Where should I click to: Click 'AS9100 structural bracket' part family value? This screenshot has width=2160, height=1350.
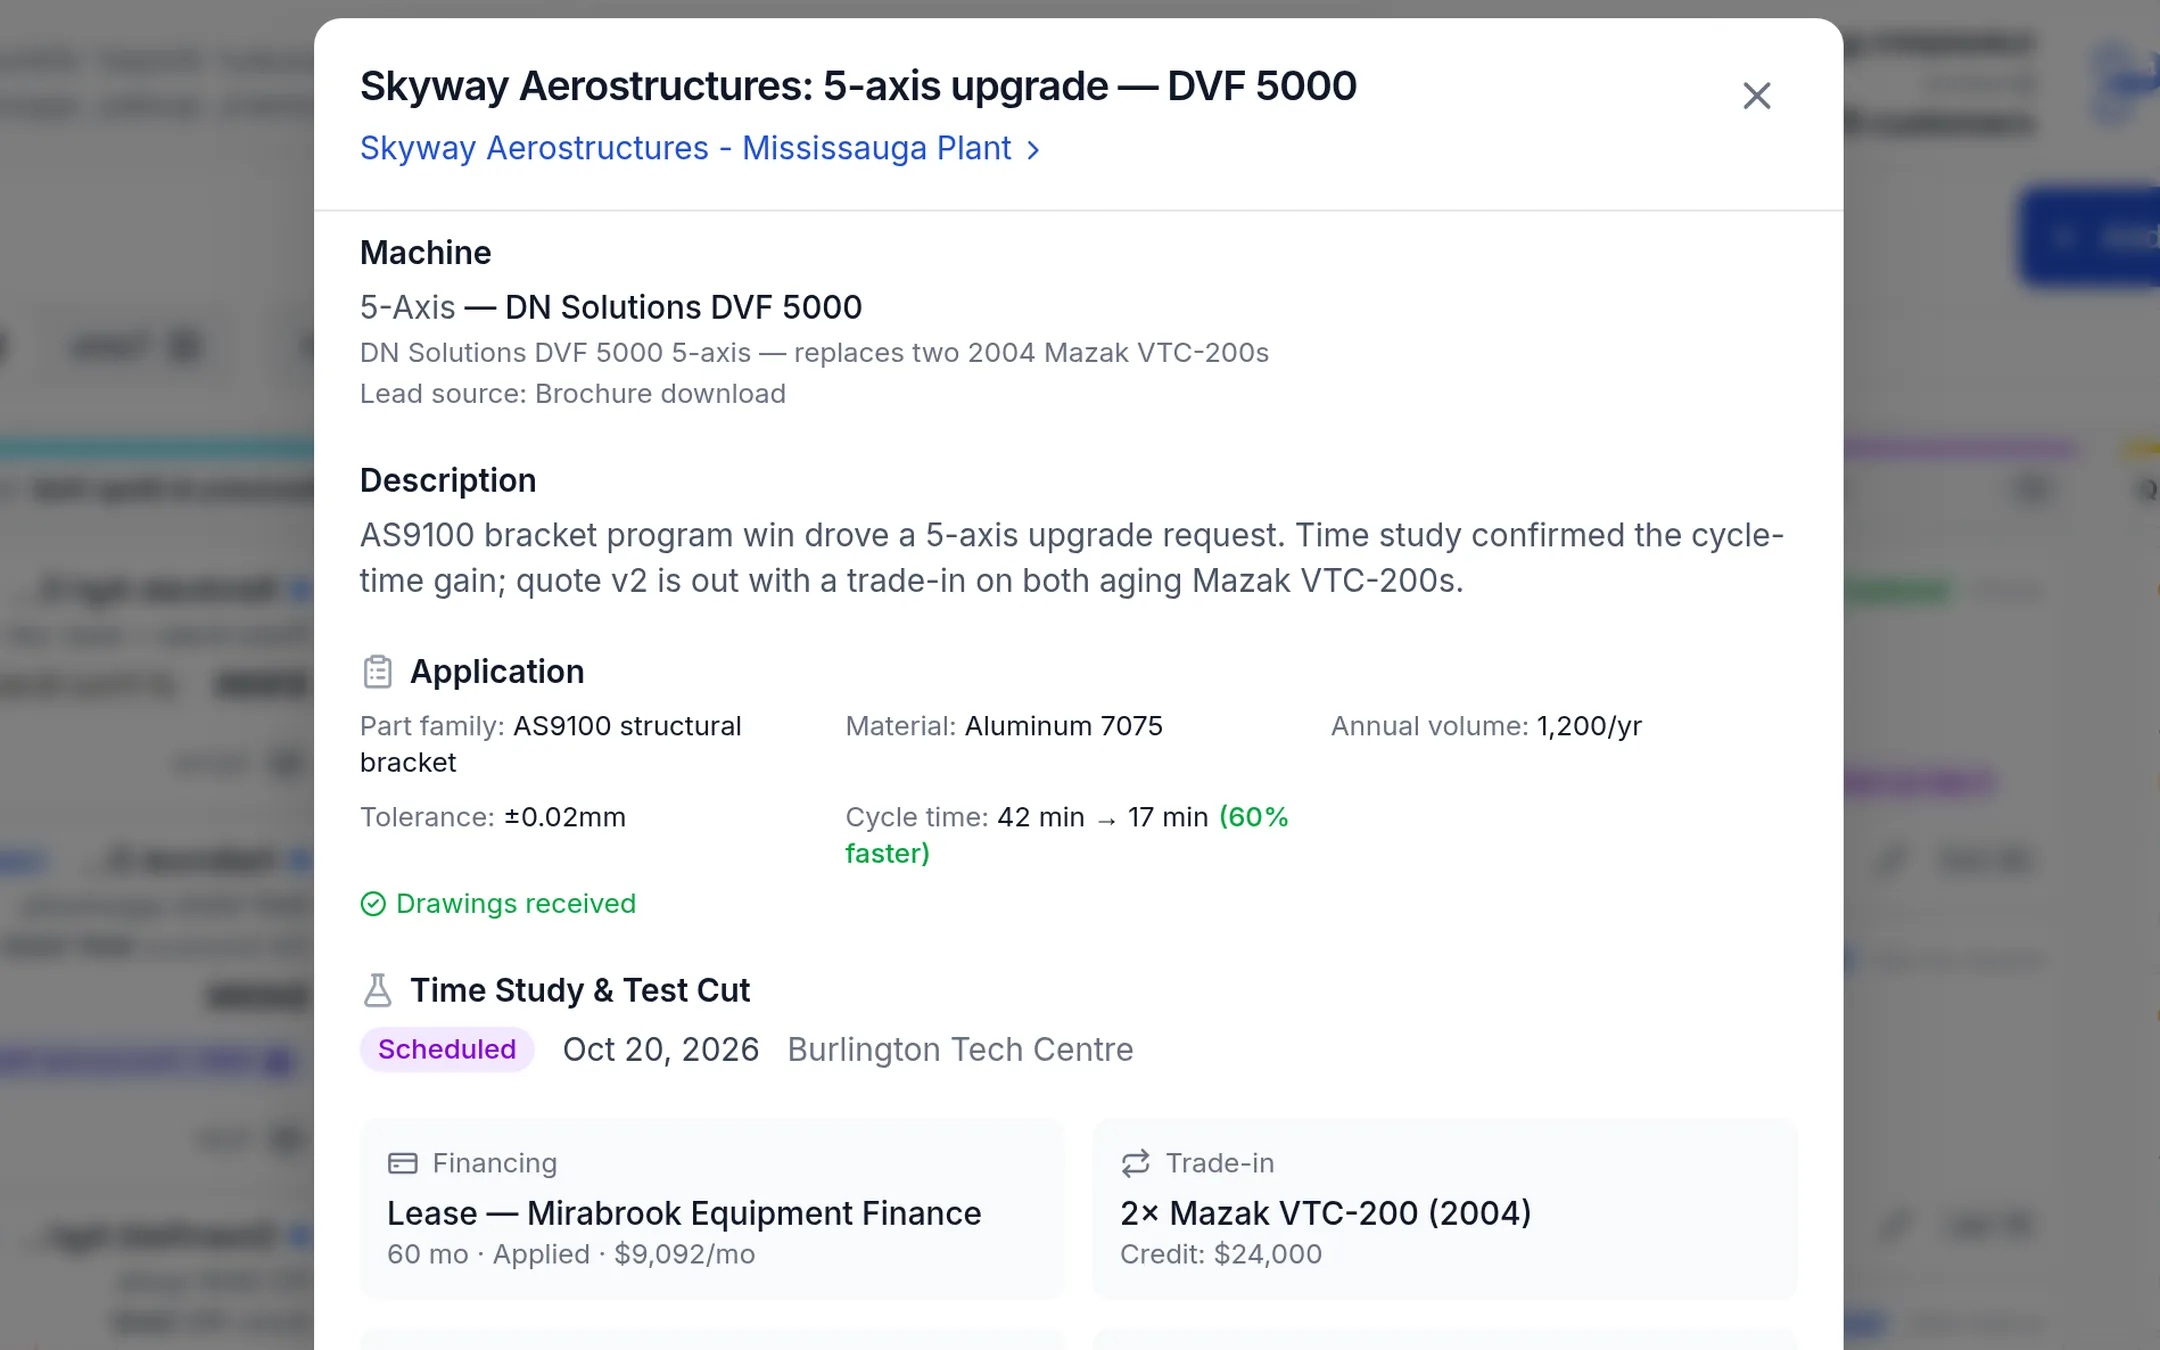click(x=551, y=744)
